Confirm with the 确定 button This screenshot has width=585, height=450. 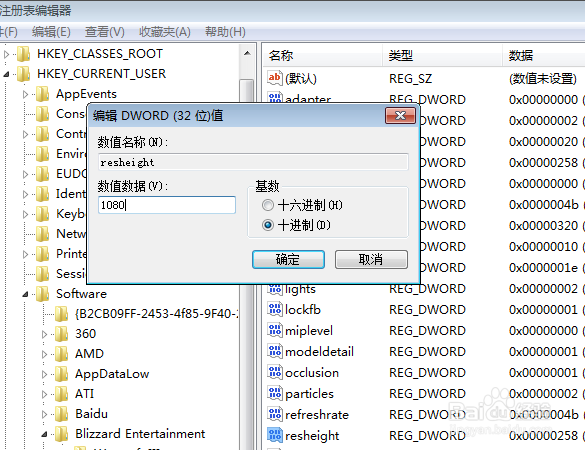click(x=288, y=259)
